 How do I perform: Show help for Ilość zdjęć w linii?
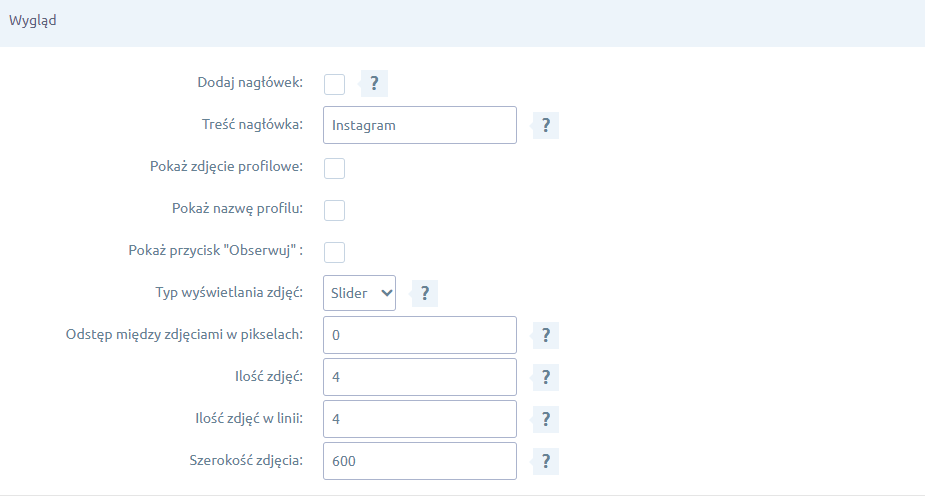pyautogui.click(x=545, y=419)
